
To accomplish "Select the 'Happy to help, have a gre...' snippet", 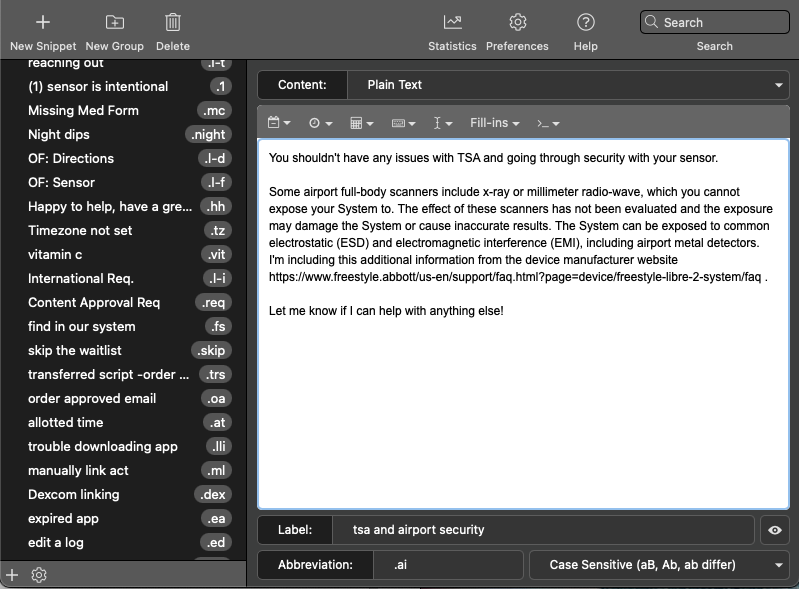I will [x=123, y=206].
